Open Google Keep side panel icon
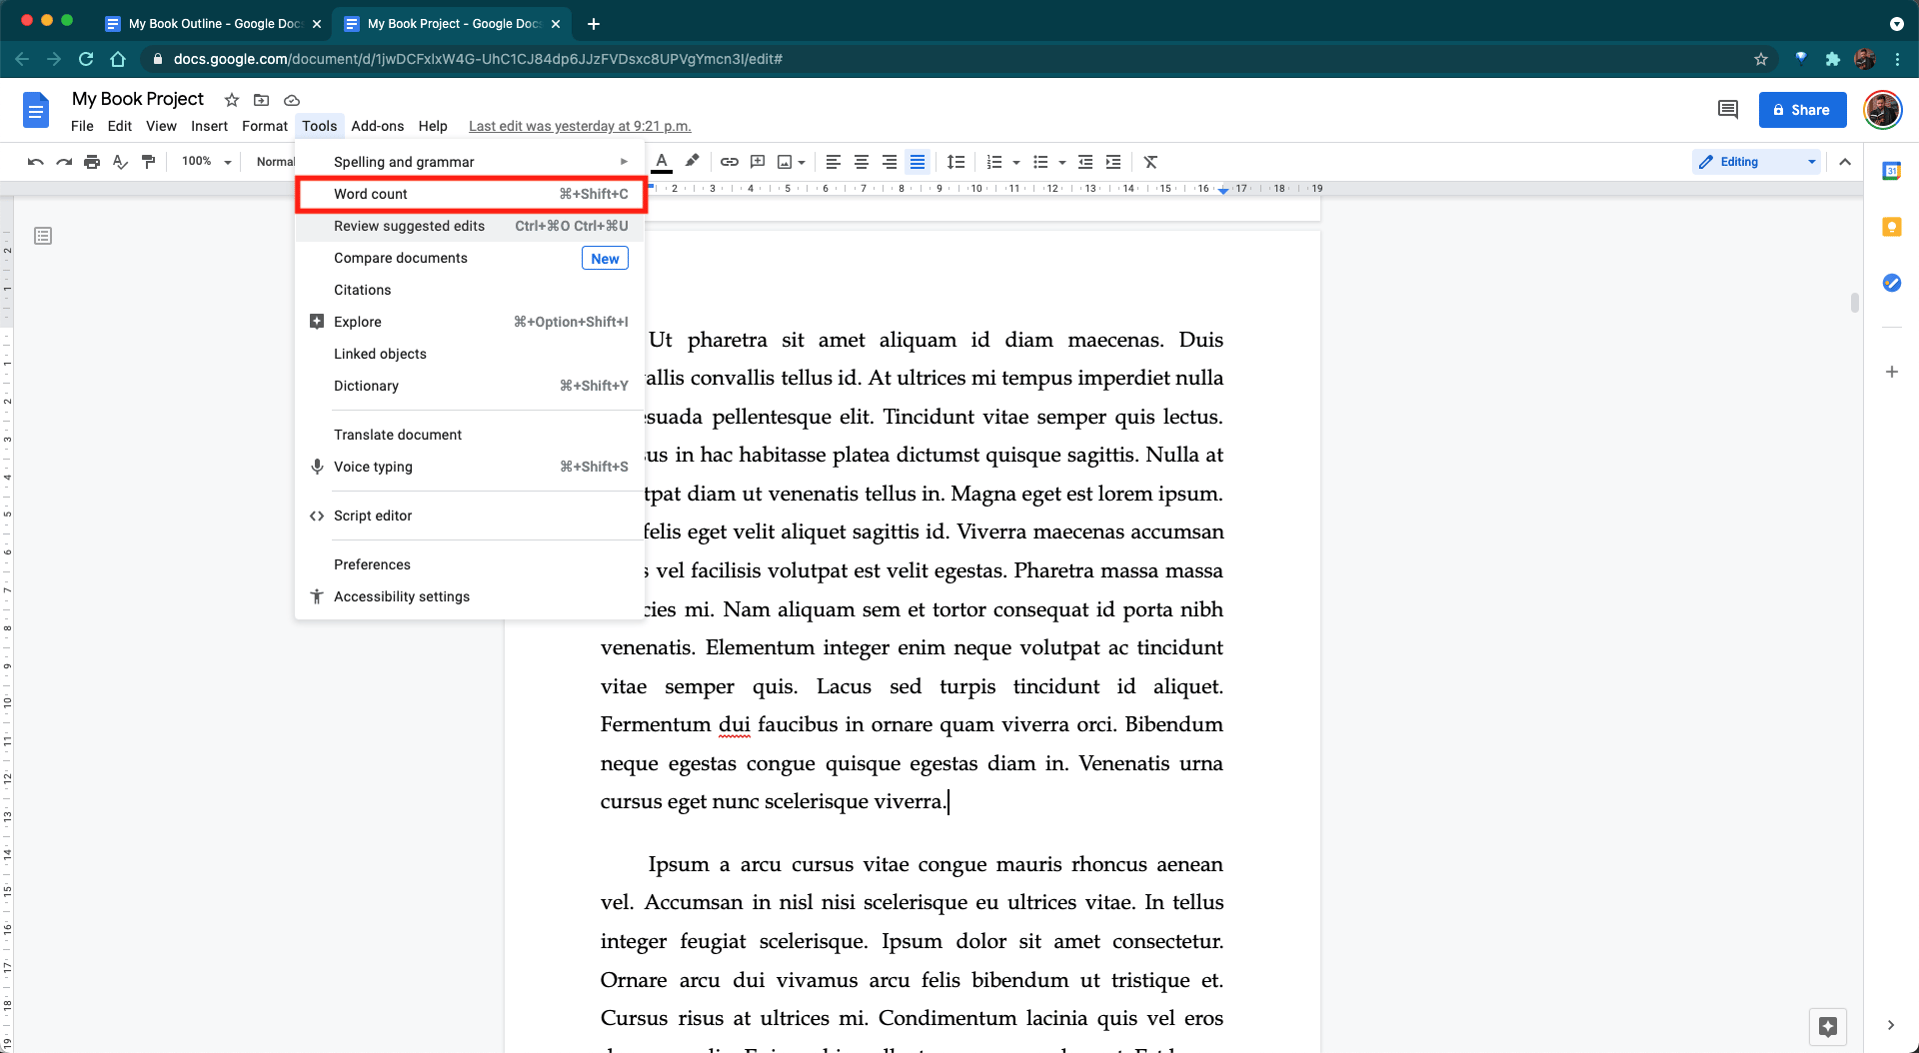The image size is (1919, 1053). 1891,227
